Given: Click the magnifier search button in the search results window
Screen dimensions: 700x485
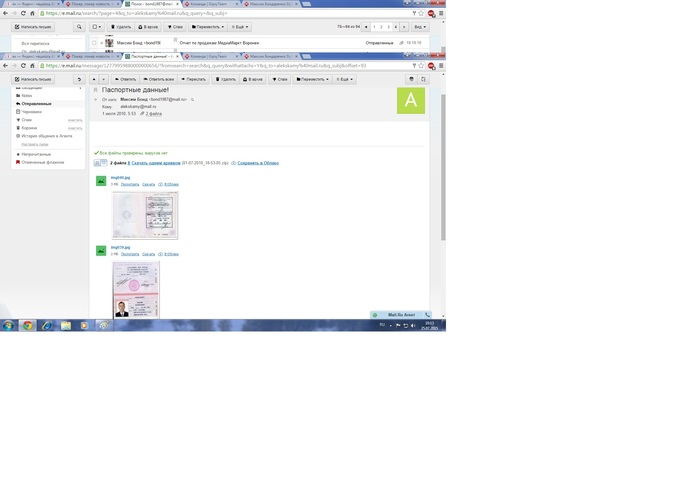Looking at the screenshot, I should (x=79, y=27).
